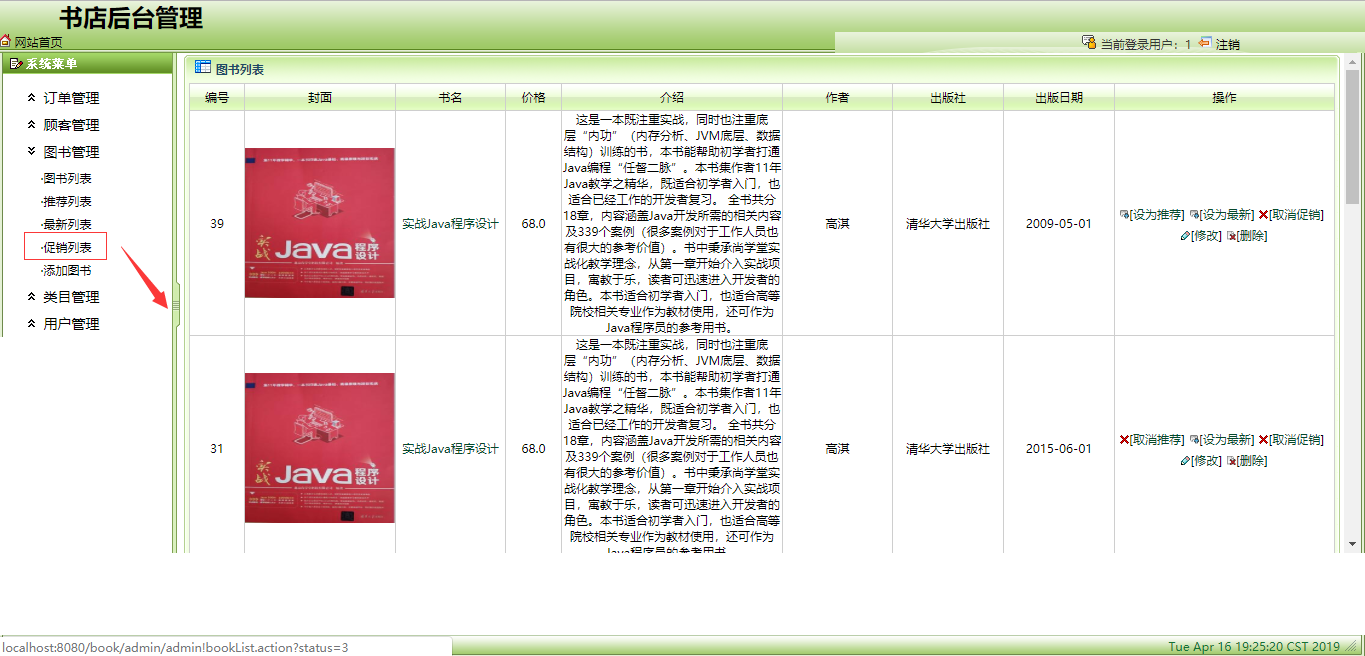The image size is (1365, 656).
Task: Click the 注销 logout link
Action: click(1228, 44)
